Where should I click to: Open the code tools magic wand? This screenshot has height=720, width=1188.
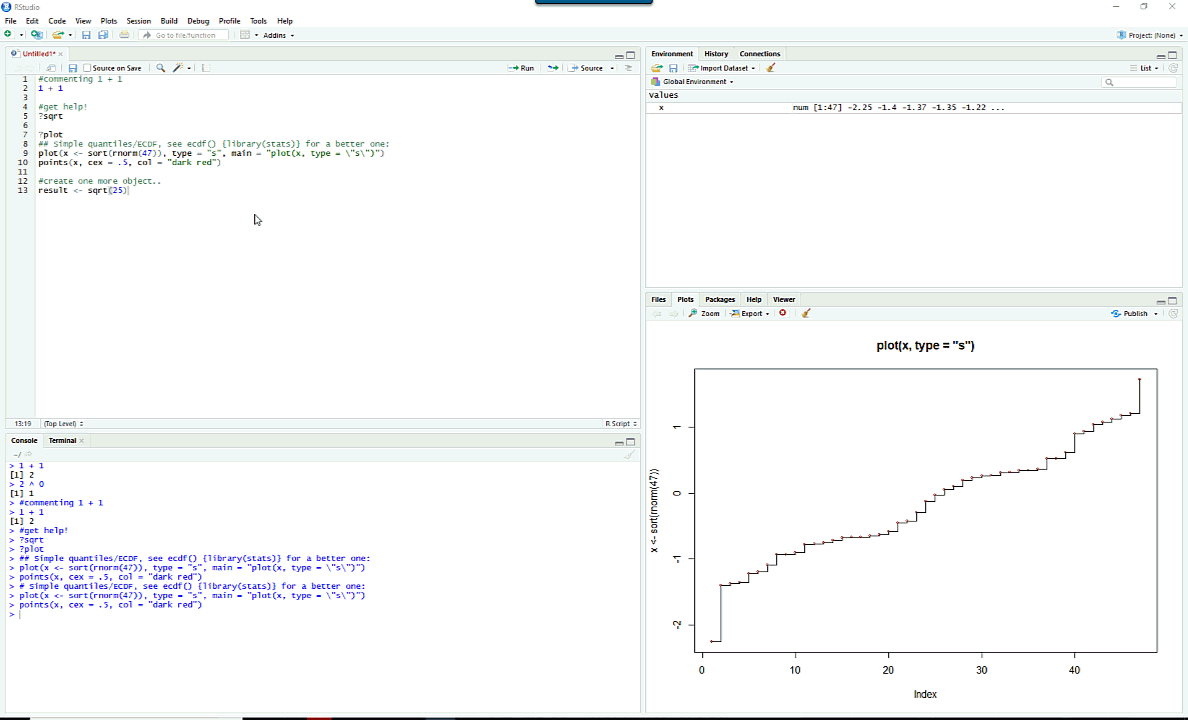pos(178,68)
